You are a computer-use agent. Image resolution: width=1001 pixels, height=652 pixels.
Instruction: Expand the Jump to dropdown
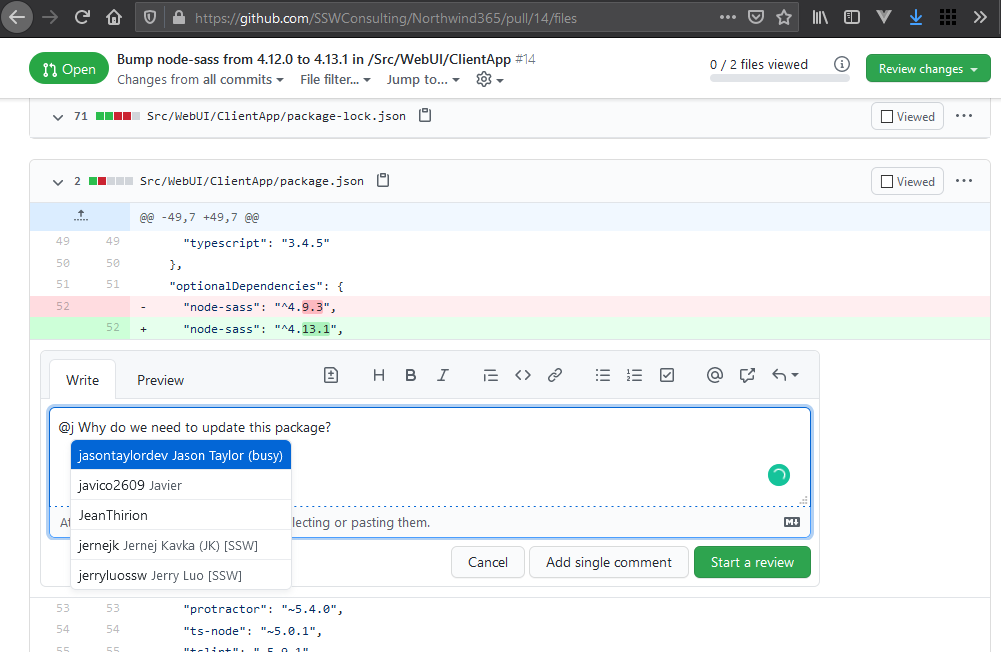(422, 80)
